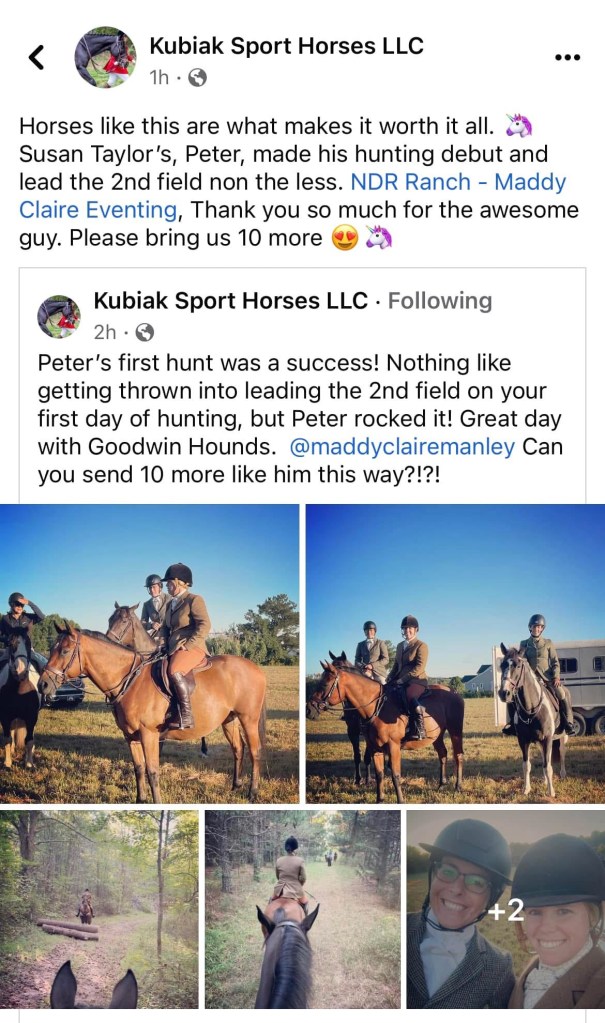
Task: Tap the Kubiak Sport Horses profile picture
Action: point(105,57)
